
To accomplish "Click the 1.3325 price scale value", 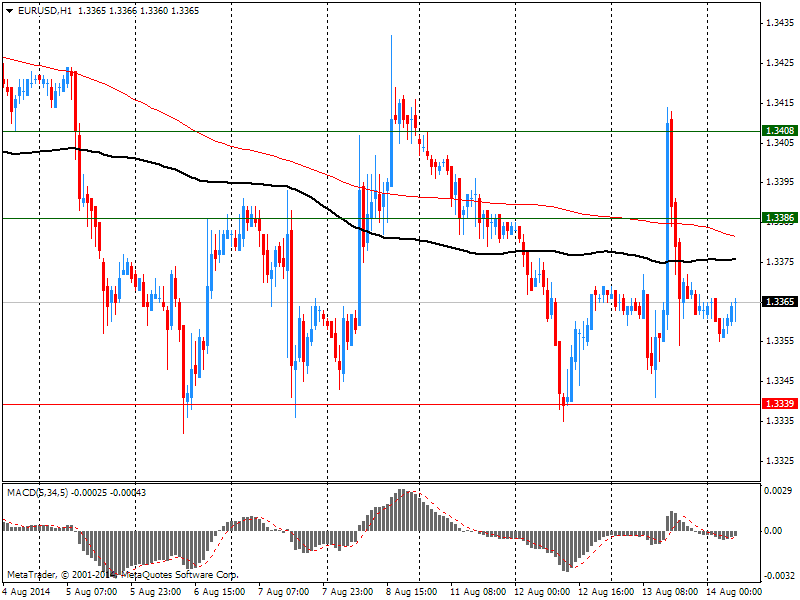I will coord(780,461).
